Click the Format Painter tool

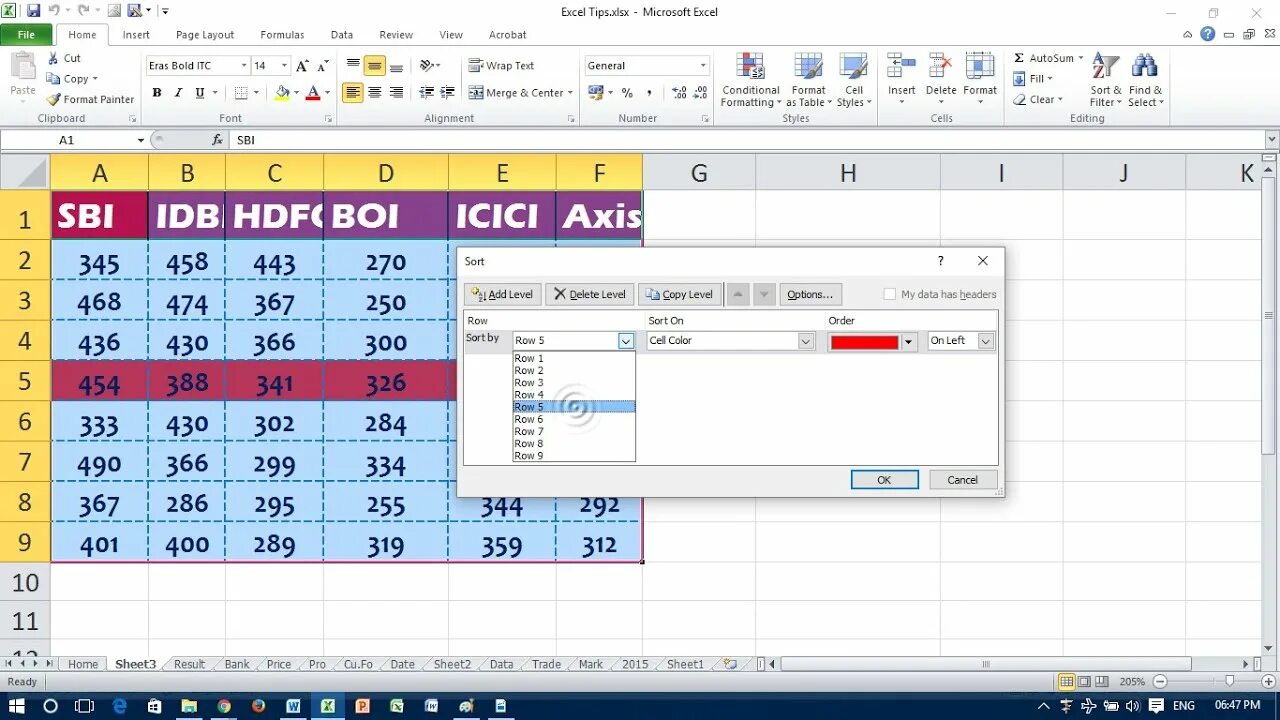(90, 99)
